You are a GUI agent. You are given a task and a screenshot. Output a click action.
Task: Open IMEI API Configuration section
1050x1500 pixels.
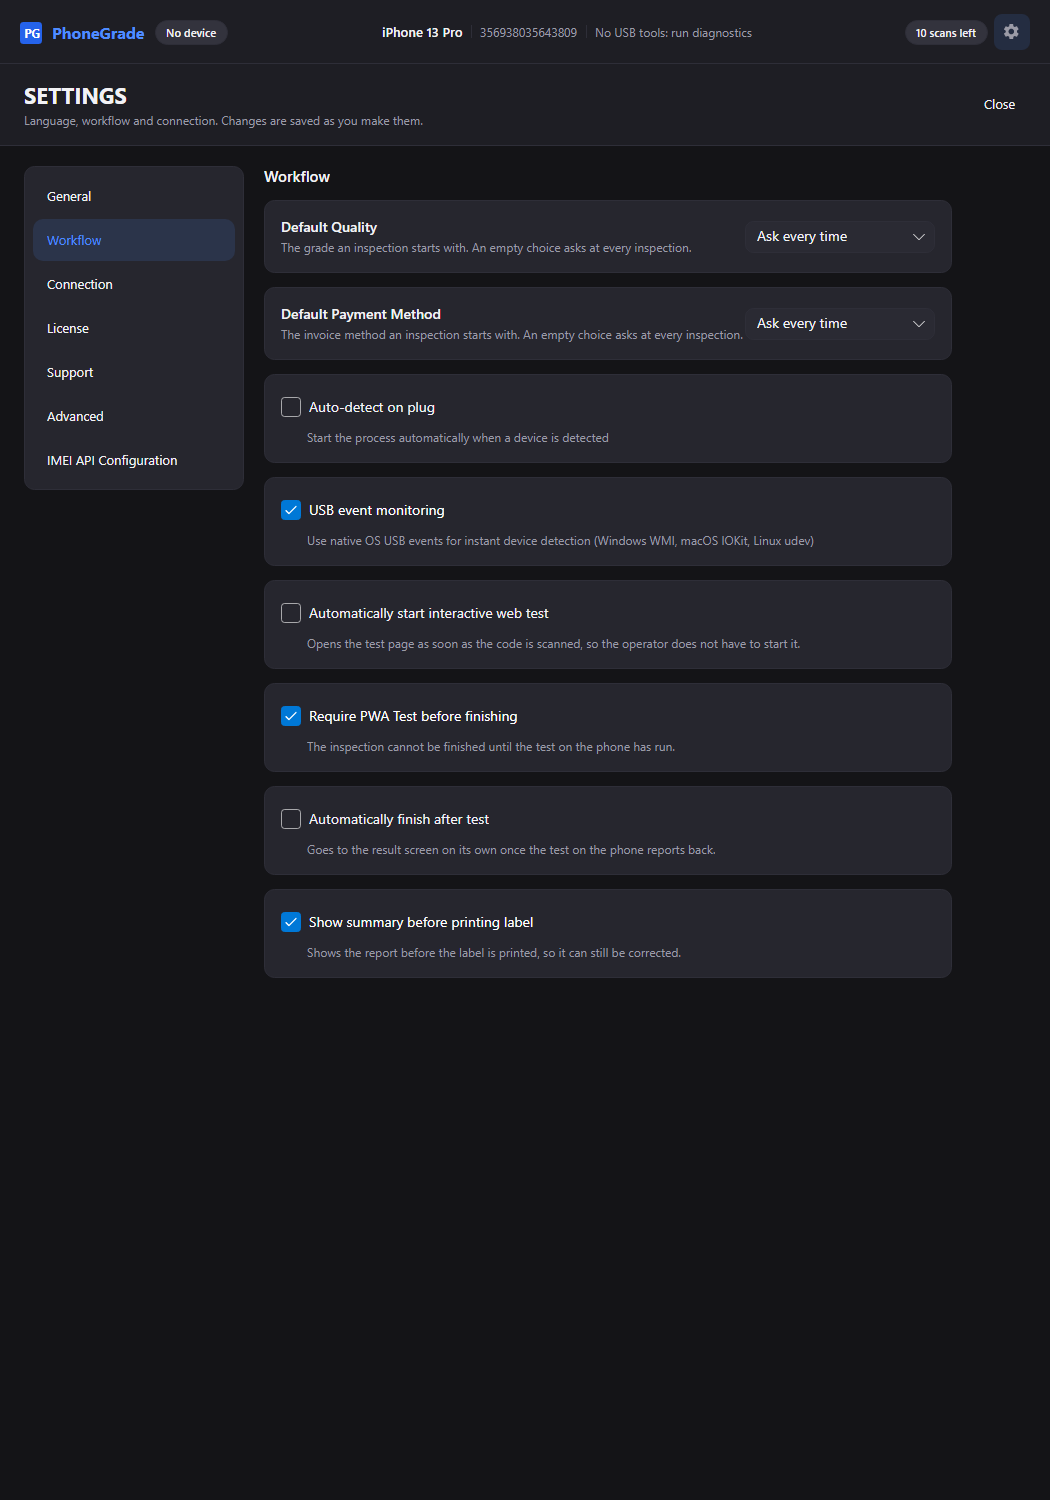[134, 461]
